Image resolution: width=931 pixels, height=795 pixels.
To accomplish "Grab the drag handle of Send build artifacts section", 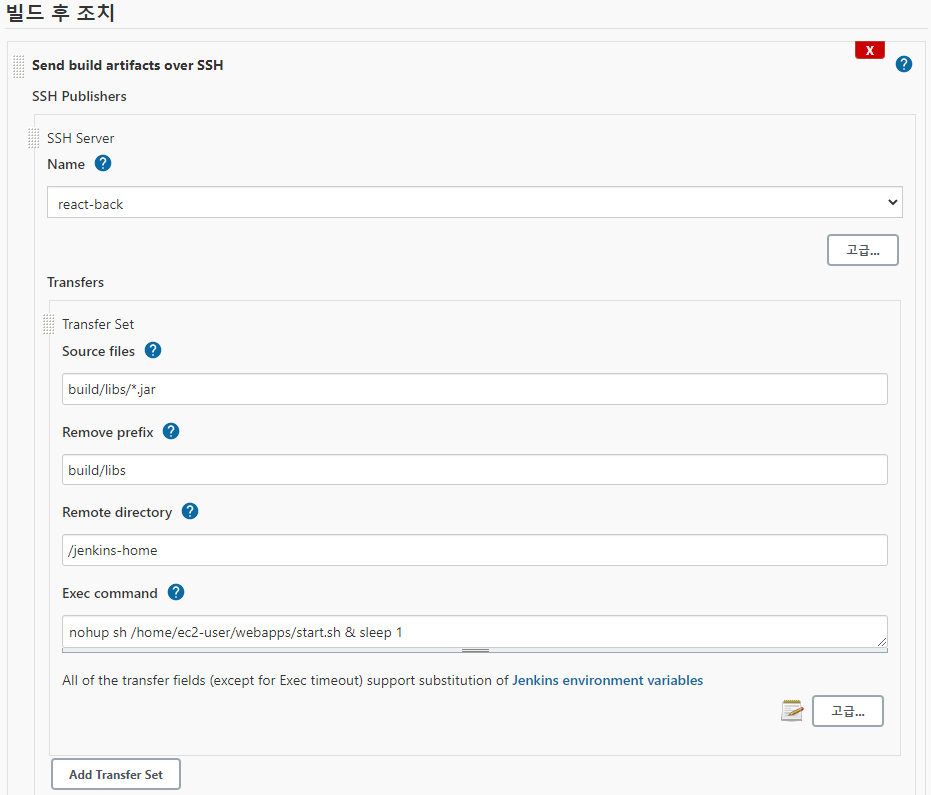I will (18, 66).
